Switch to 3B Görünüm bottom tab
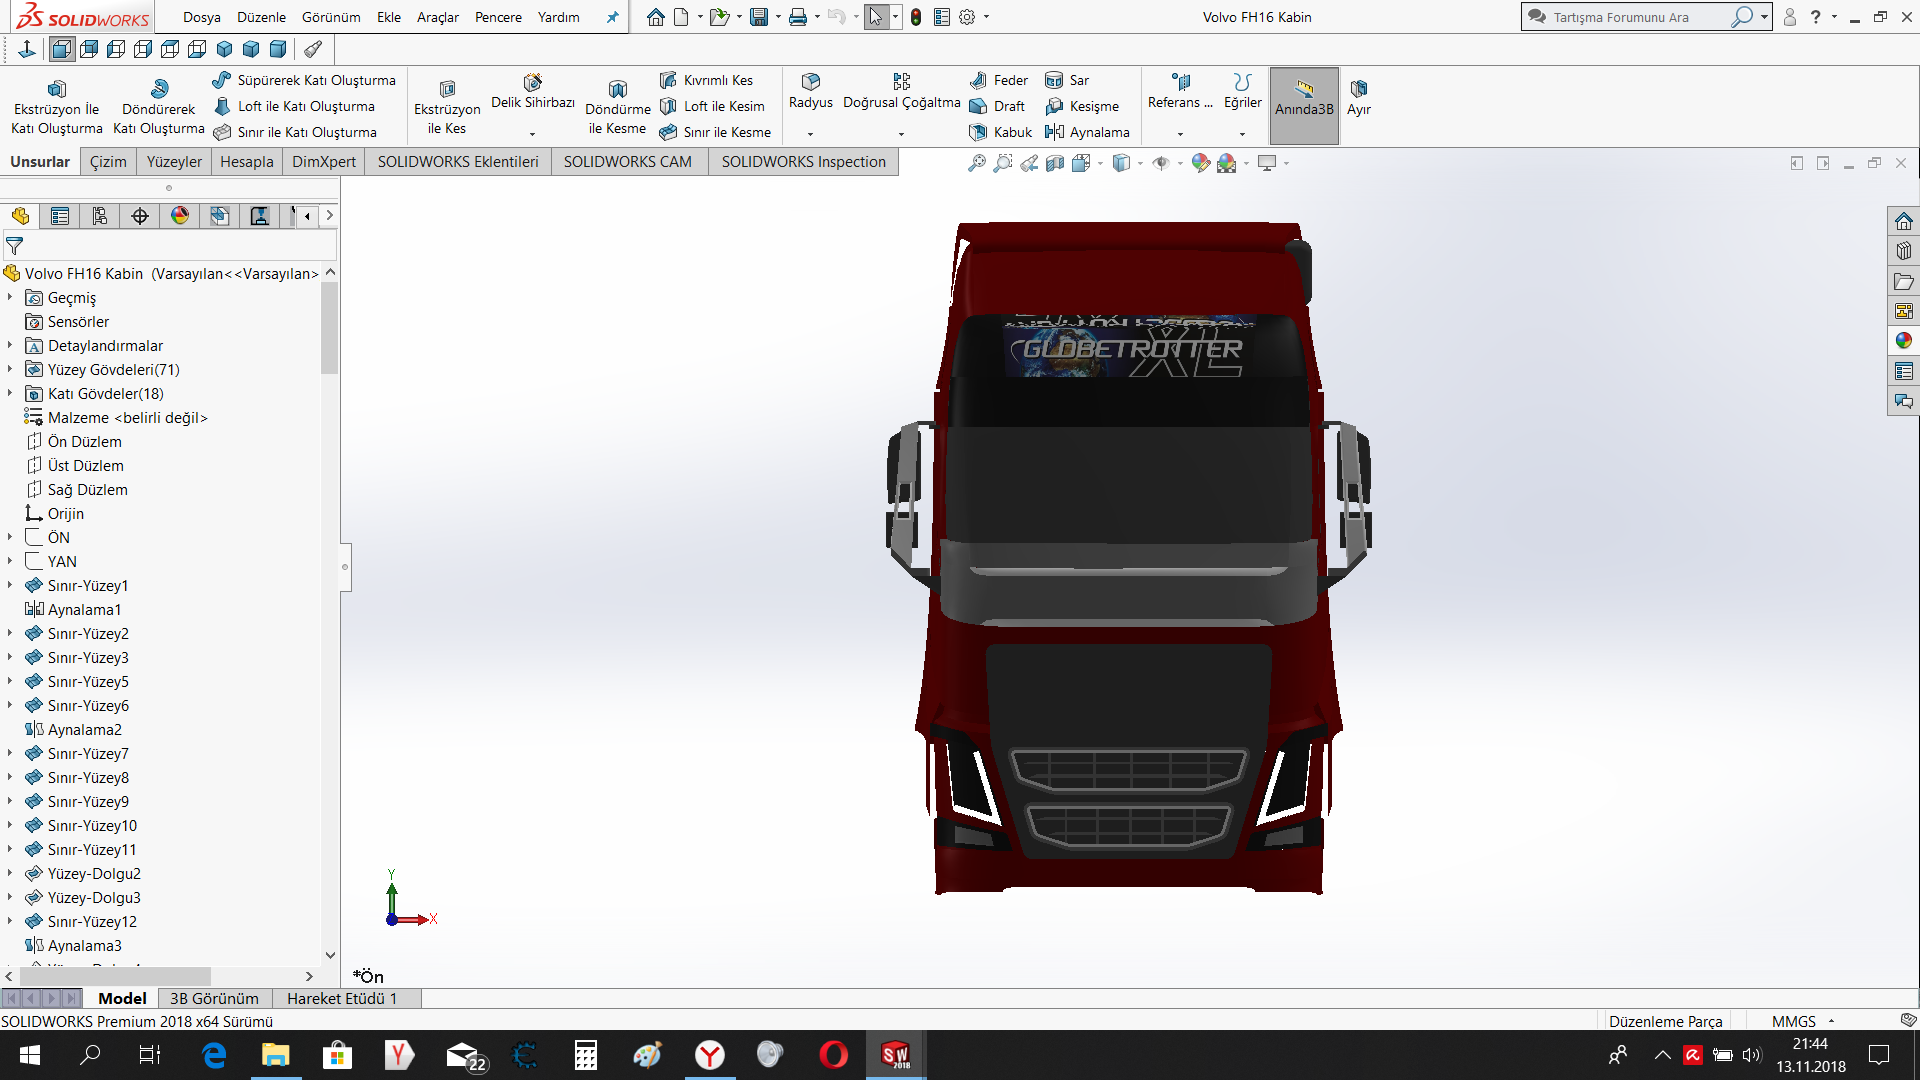The height and width of the screenshot is (1080, 1920). click(214, 998)
